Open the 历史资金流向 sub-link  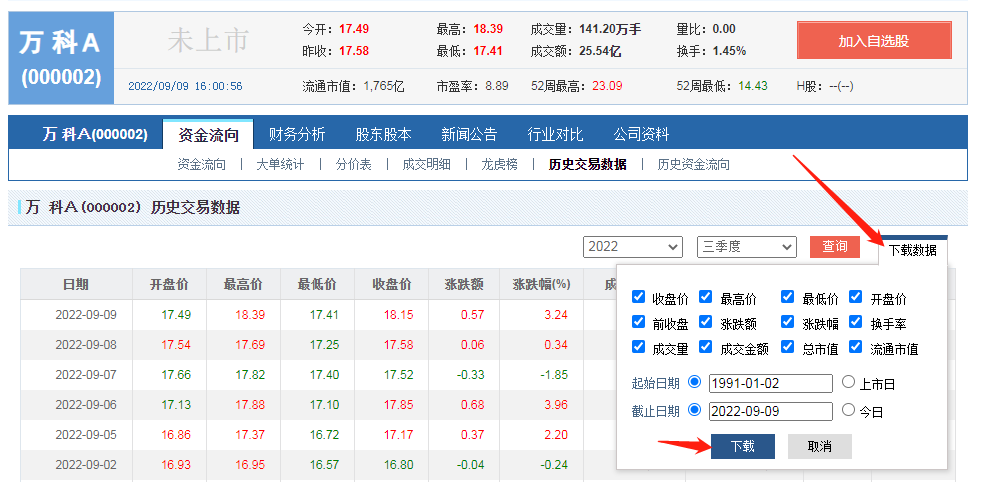[x=693, y=164]
